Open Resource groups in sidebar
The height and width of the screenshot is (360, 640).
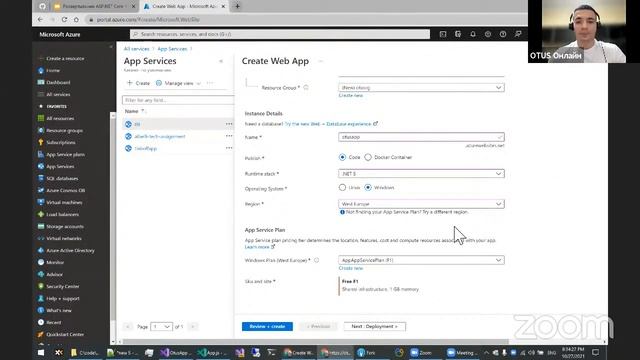[64, 131]
